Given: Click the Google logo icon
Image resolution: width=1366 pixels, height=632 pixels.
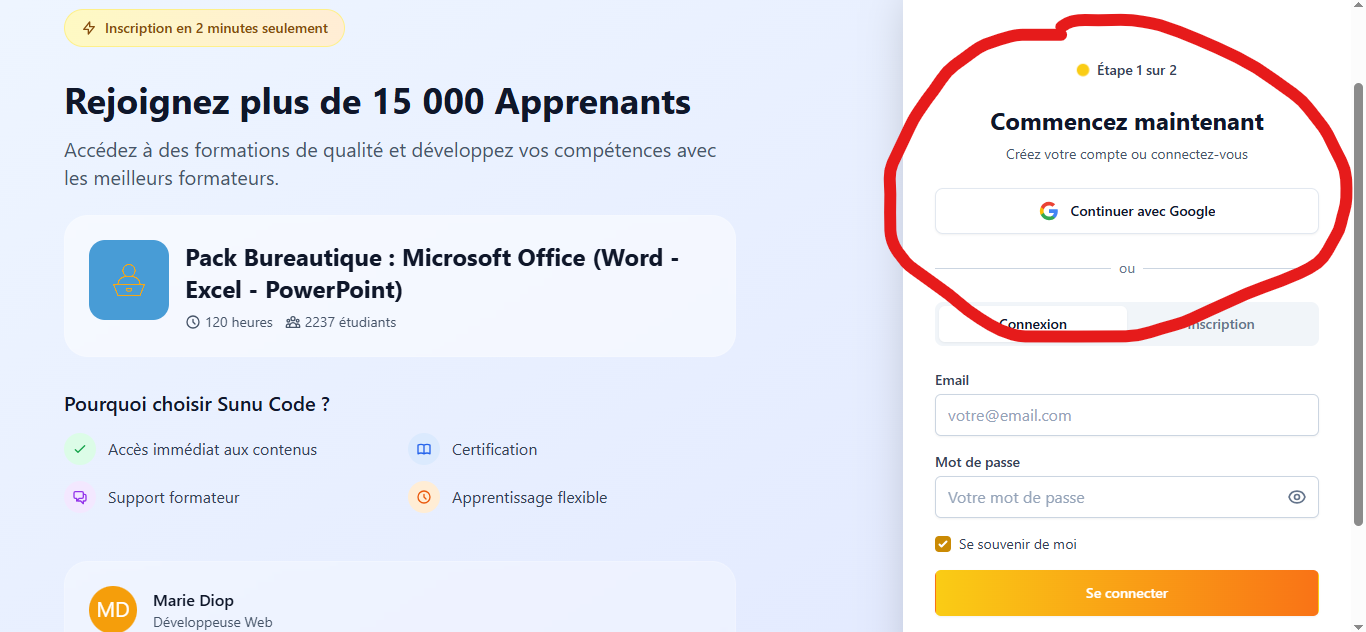Looking at the screenshot, I should (x=1048, y=211).
